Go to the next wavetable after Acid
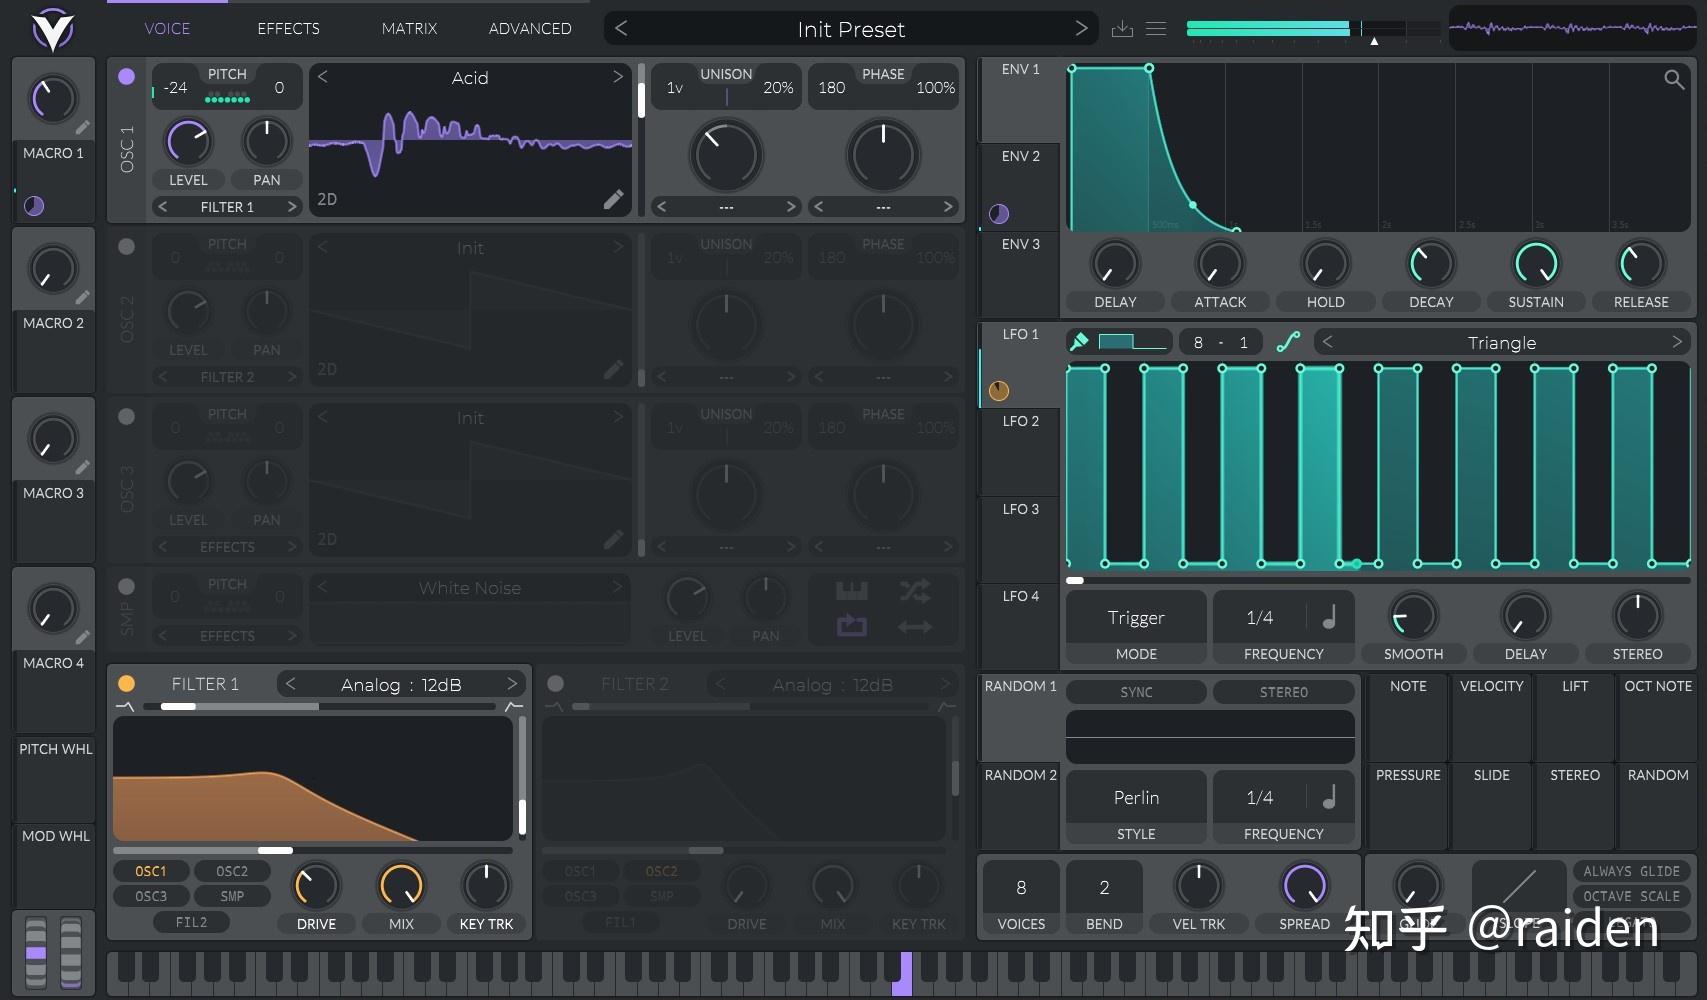Screen dimensions: 1707x1000 pyautogui.click(x=618, y=77)
